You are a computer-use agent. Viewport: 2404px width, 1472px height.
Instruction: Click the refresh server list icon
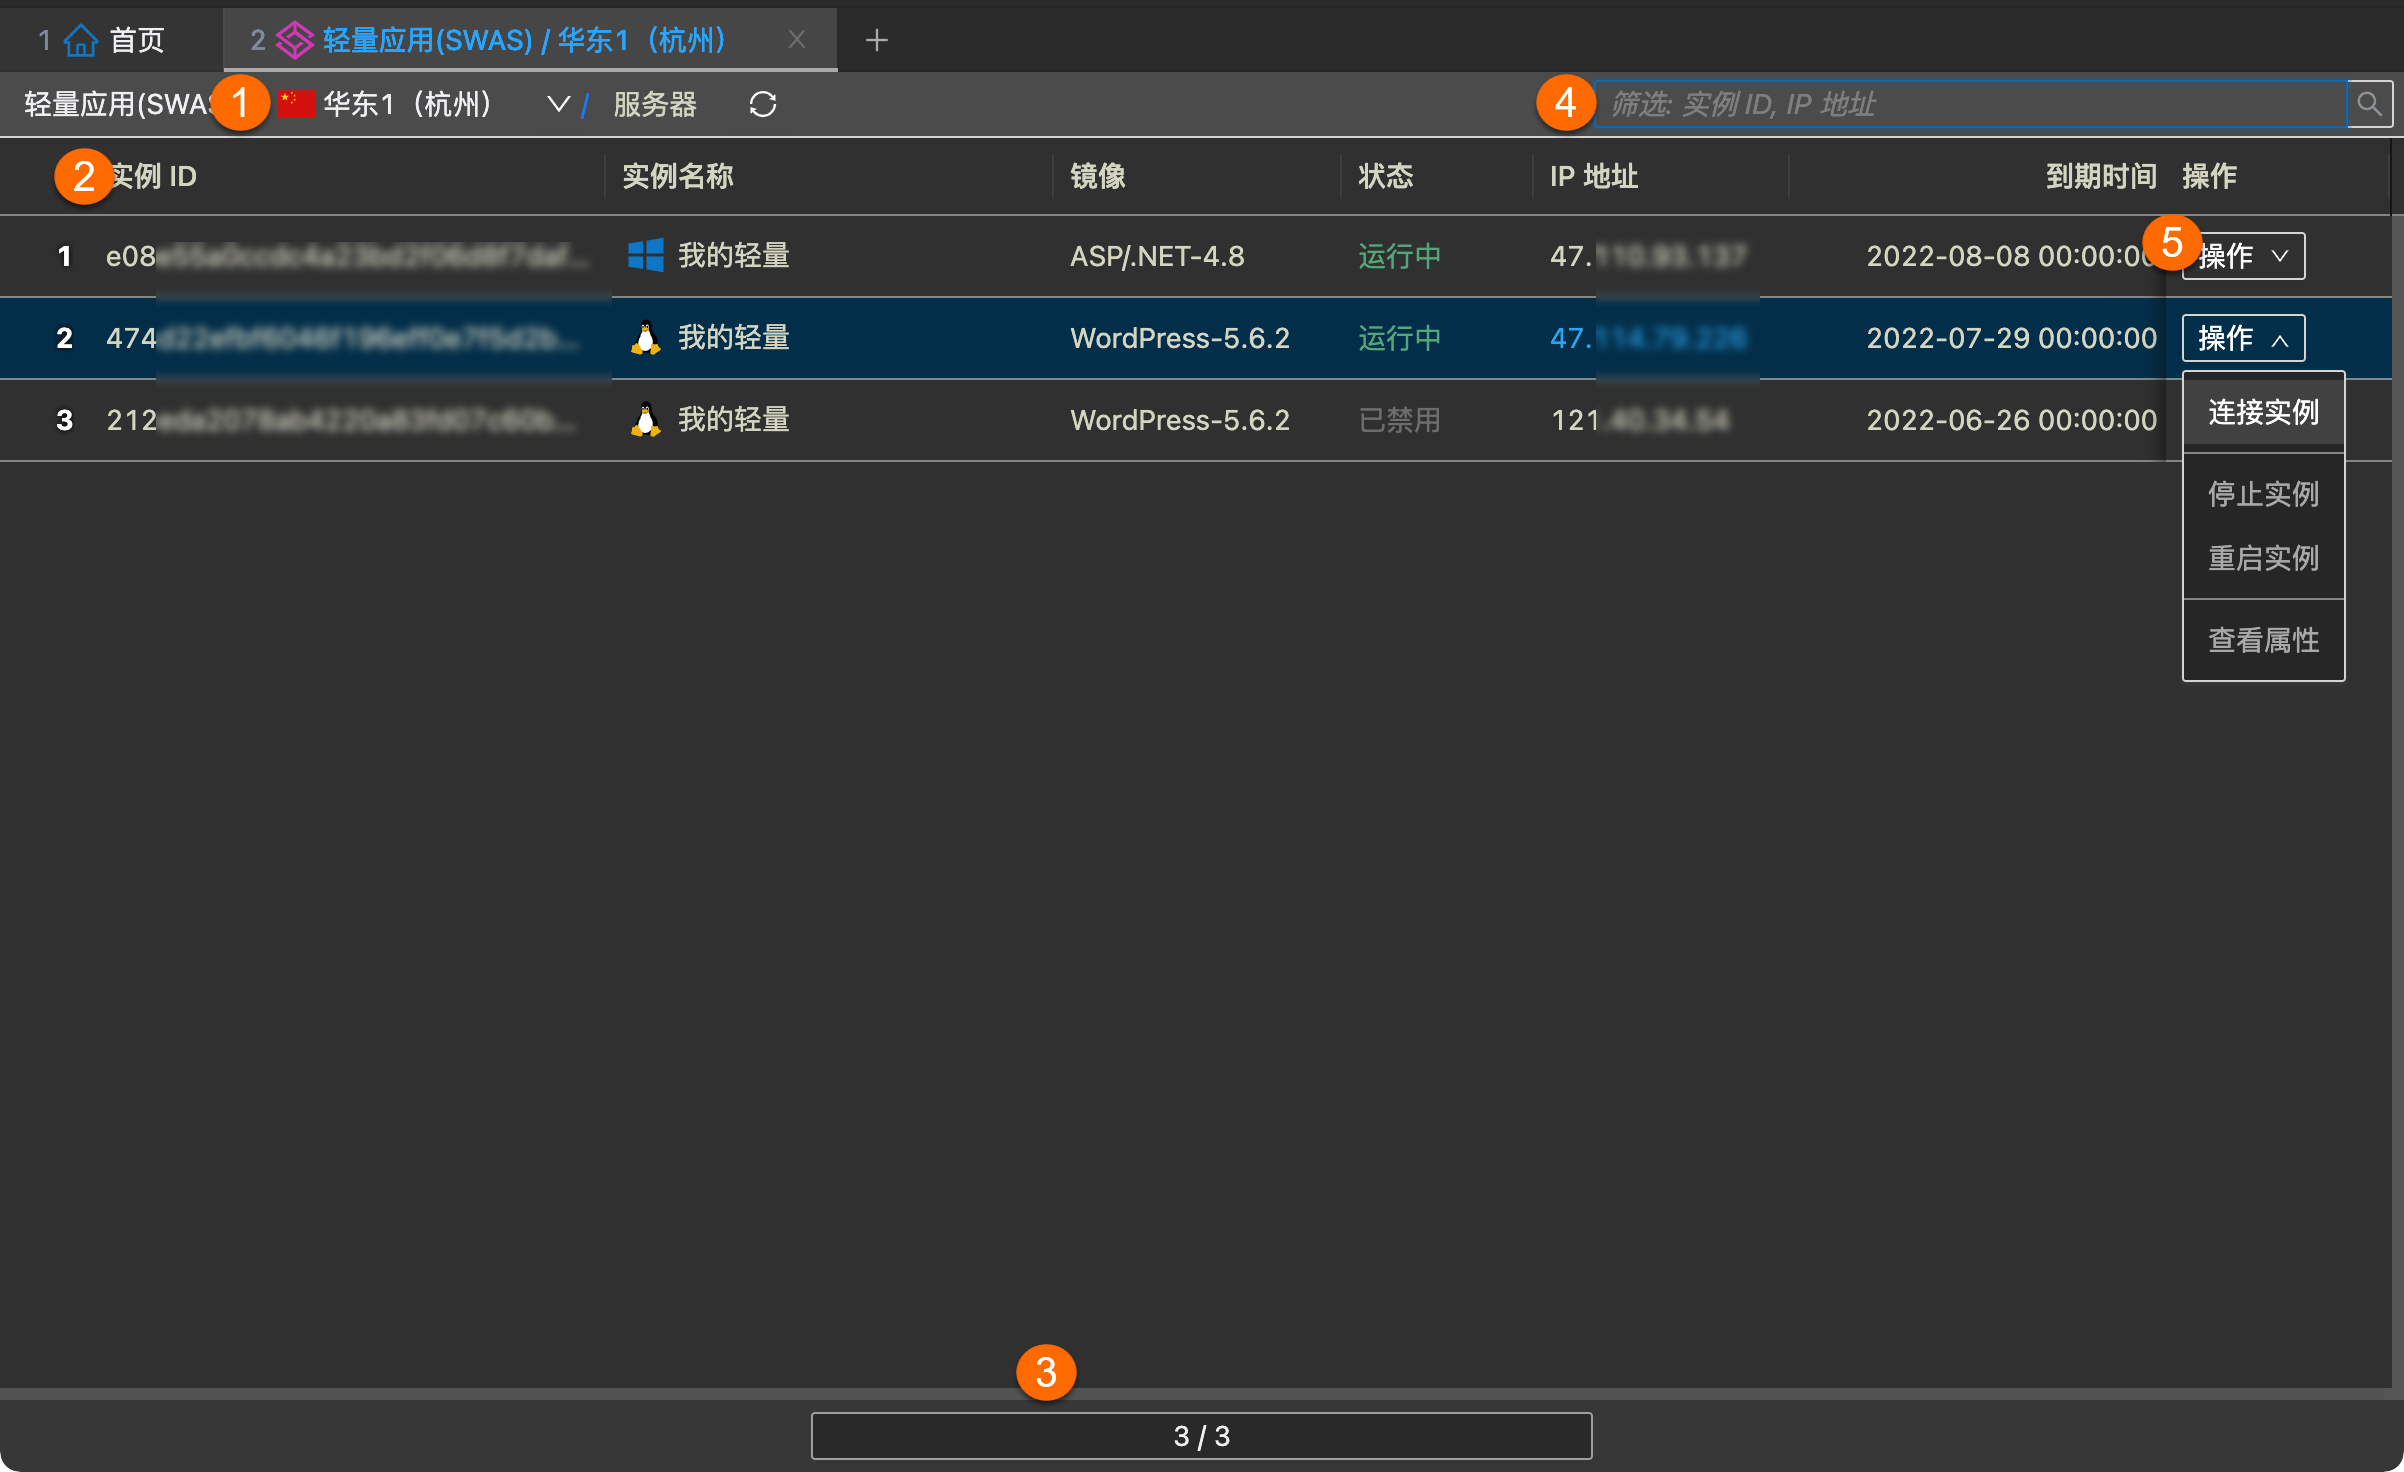(x=762, y=104)
